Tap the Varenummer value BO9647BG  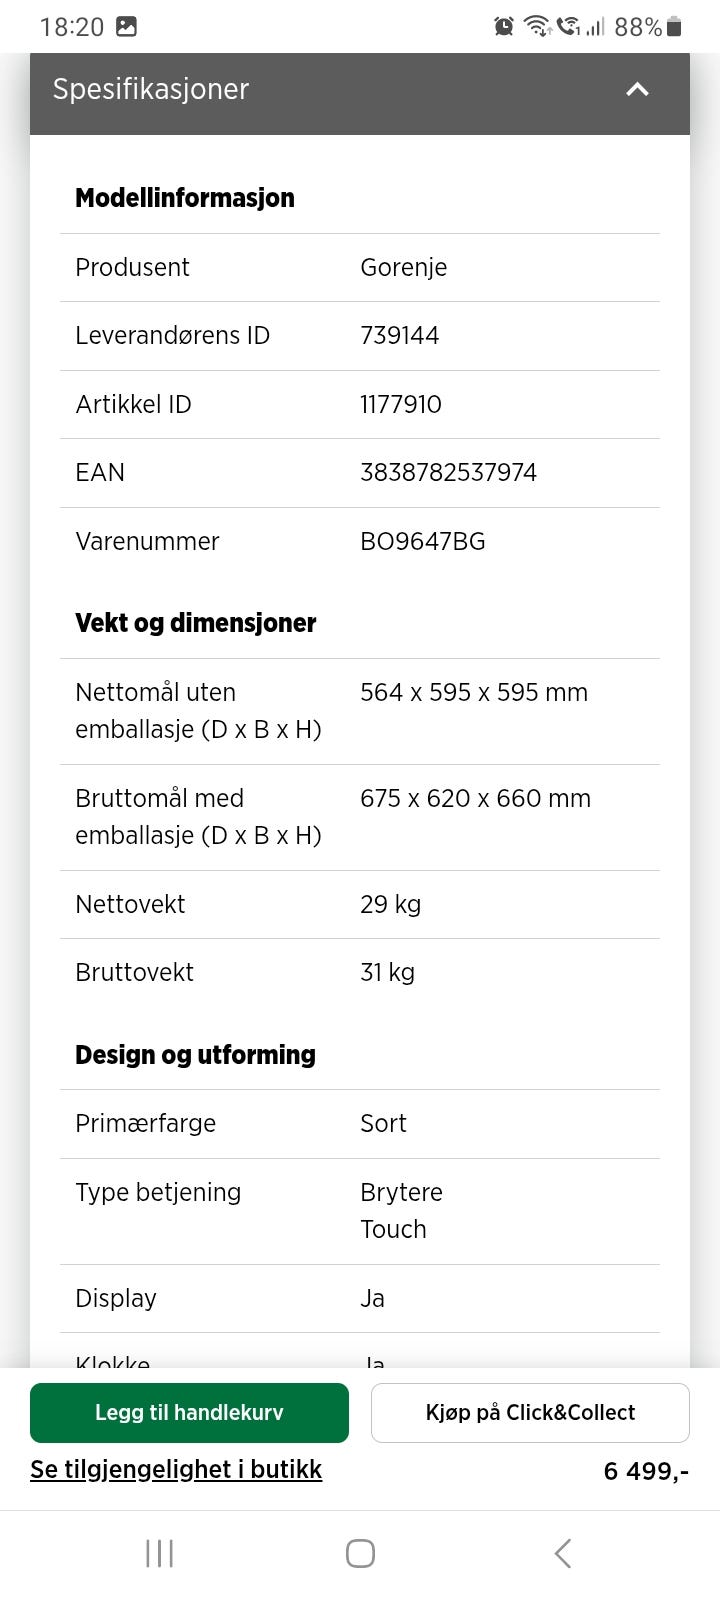[422, 541]
